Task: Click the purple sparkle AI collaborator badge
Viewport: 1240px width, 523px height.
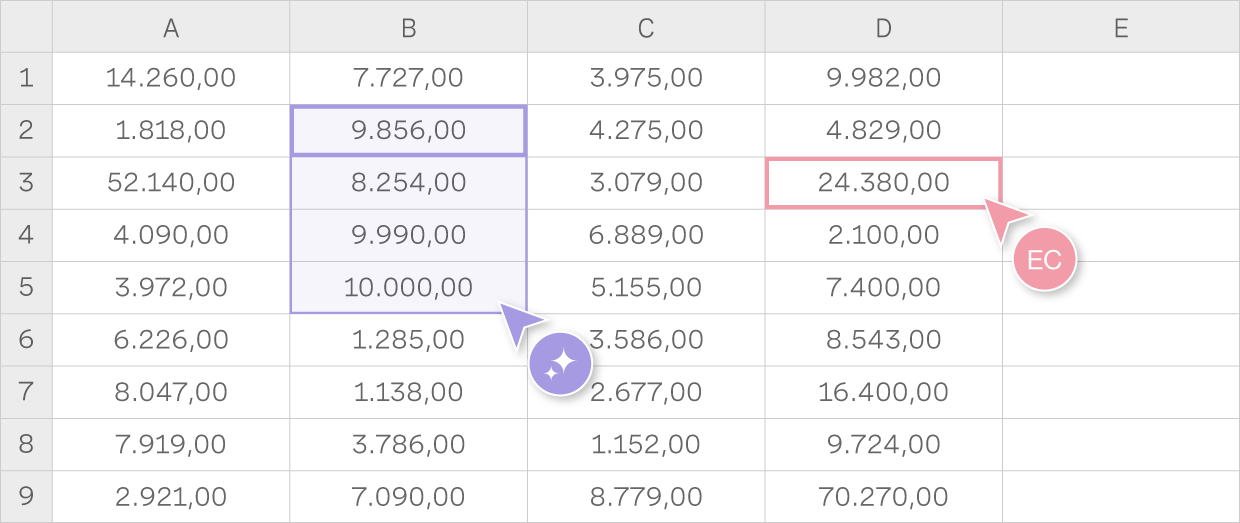Action: click(x=560, y=364)
